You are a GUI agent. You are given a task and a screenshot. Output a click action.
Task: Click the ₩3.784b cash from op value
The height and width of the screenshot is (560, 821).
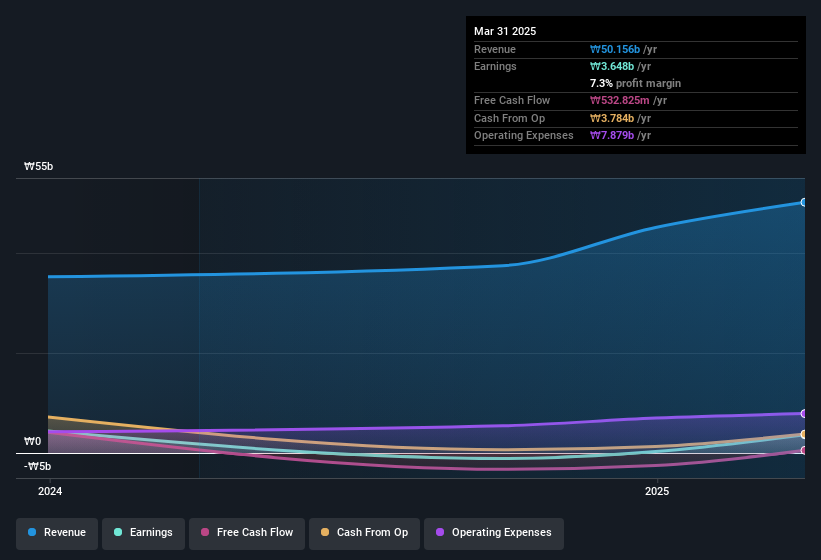pos(612,118)
